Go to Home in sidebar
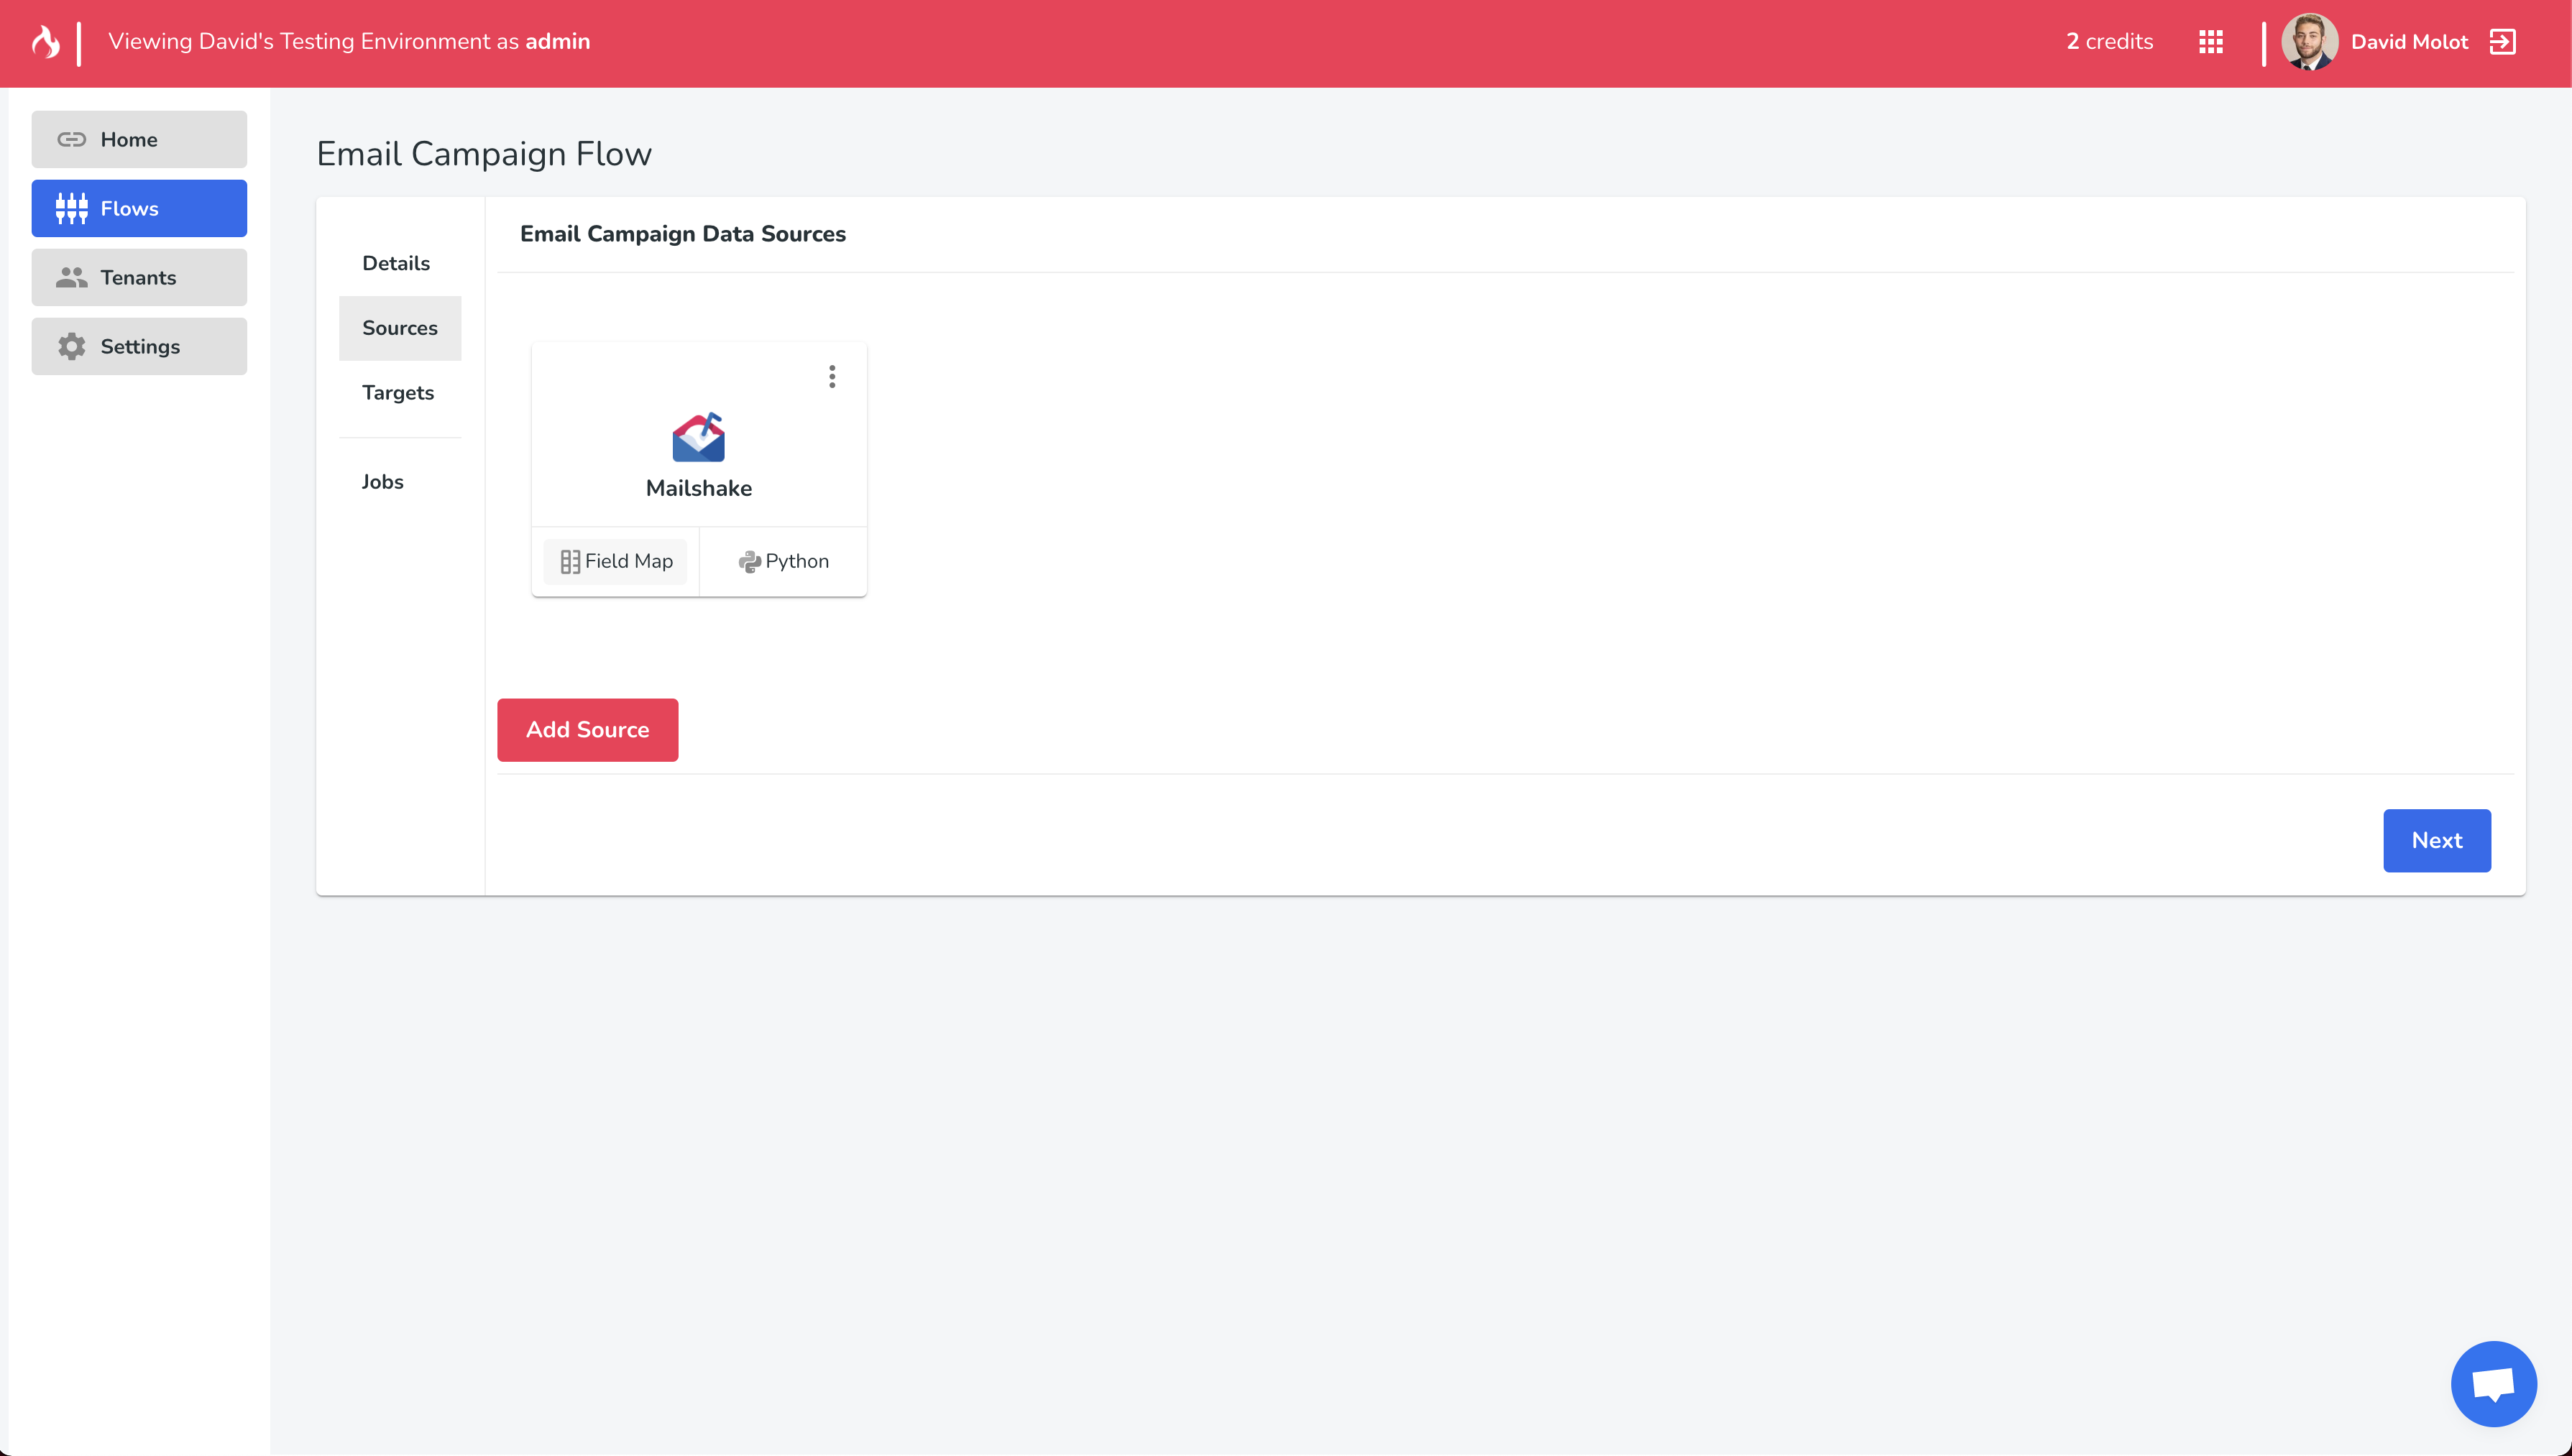 [139, 139]
